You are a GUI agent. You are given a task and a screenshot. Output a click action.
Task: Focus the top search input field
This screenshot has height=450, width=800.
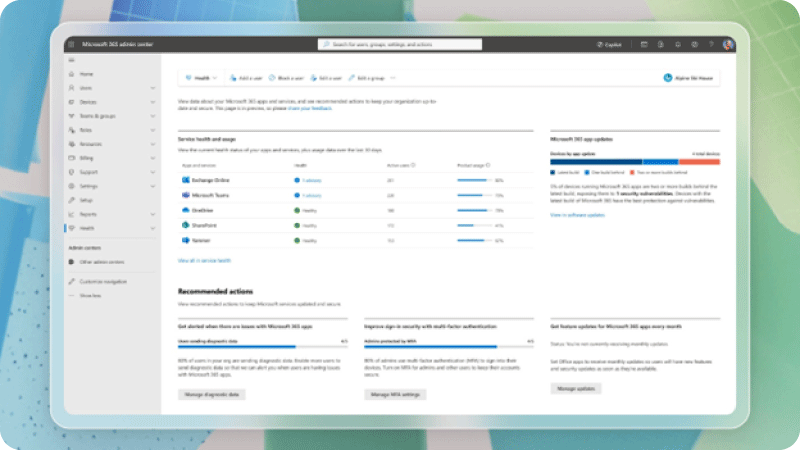click(400, 44)
